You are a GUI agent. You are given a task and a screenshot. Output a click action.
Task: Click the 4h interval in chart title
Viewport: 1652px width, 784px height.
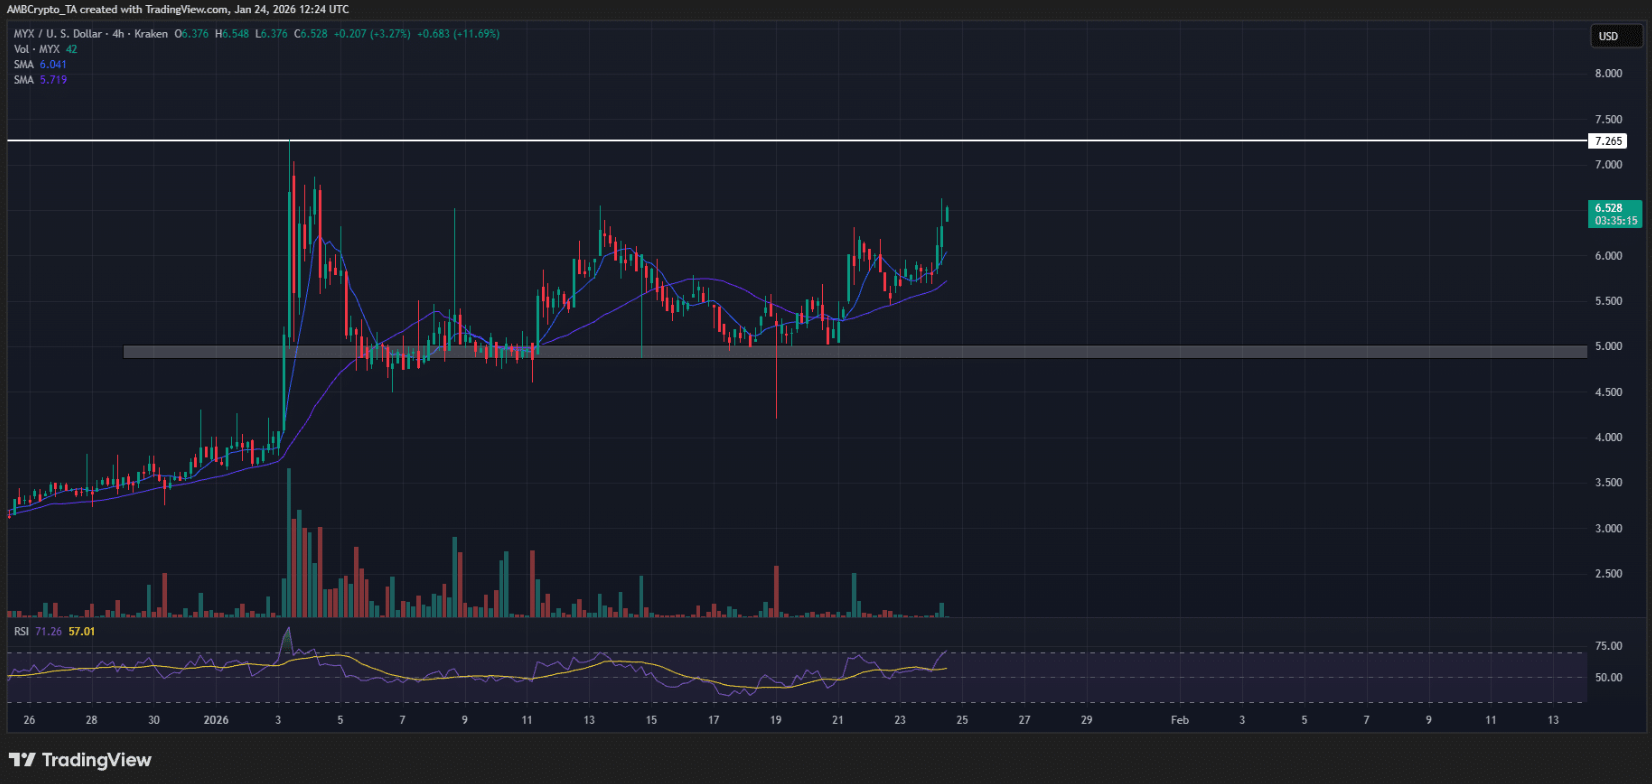pyautogui.click(x=118, y=34)
